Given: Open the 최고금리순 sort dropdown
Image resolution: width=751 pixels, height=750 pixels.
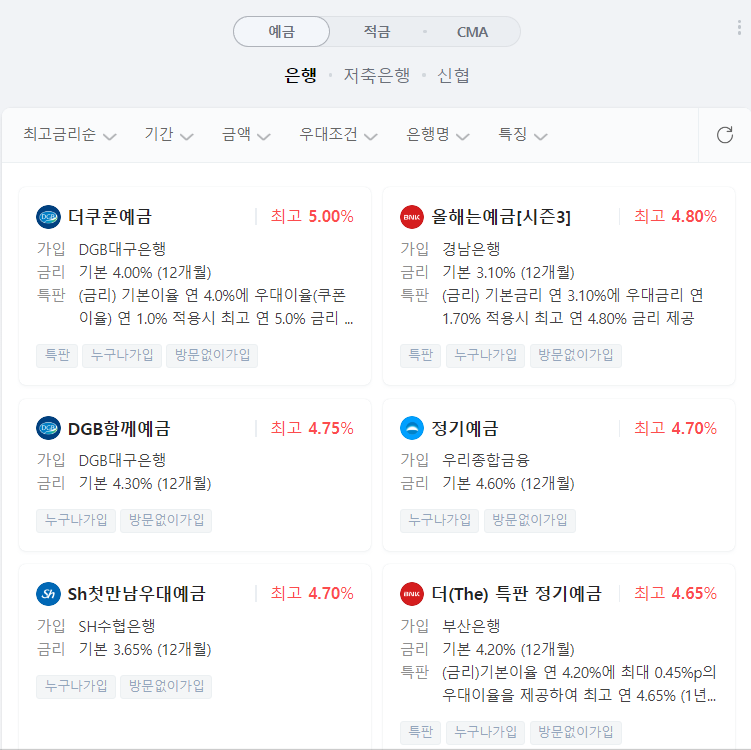Looking at the screenshot, I should (x=70, y=135).
